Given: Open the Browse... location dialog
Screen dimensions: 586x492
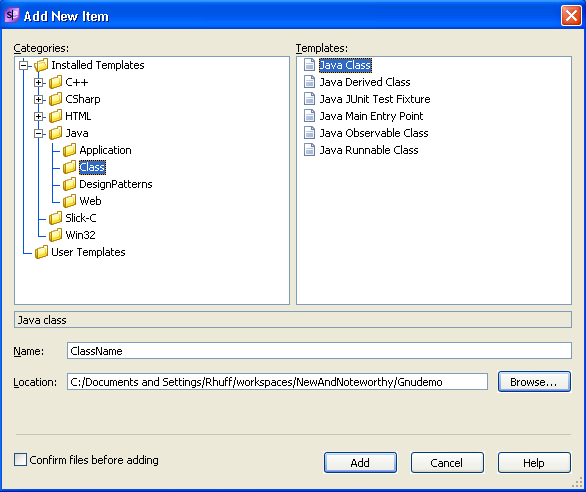Looking at the screenshot, I should coord(534,382).
